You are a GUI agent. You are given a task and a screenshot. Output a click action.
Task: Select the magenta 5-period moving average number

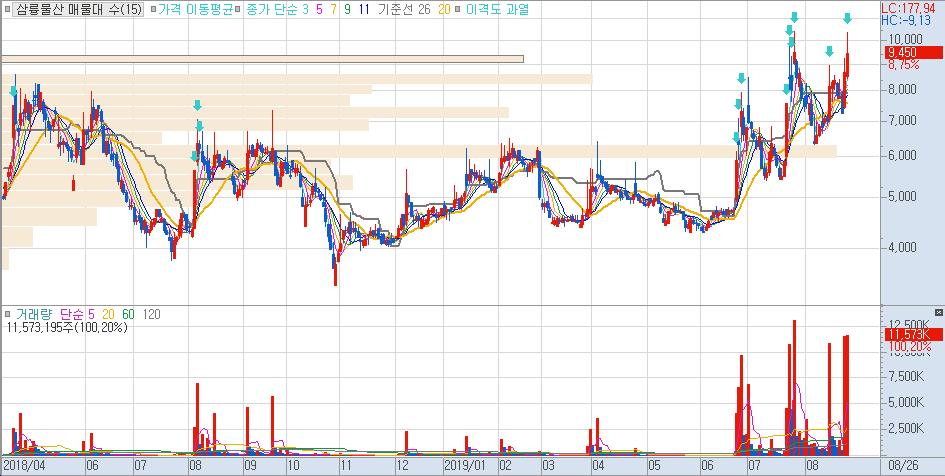(319, 10)
